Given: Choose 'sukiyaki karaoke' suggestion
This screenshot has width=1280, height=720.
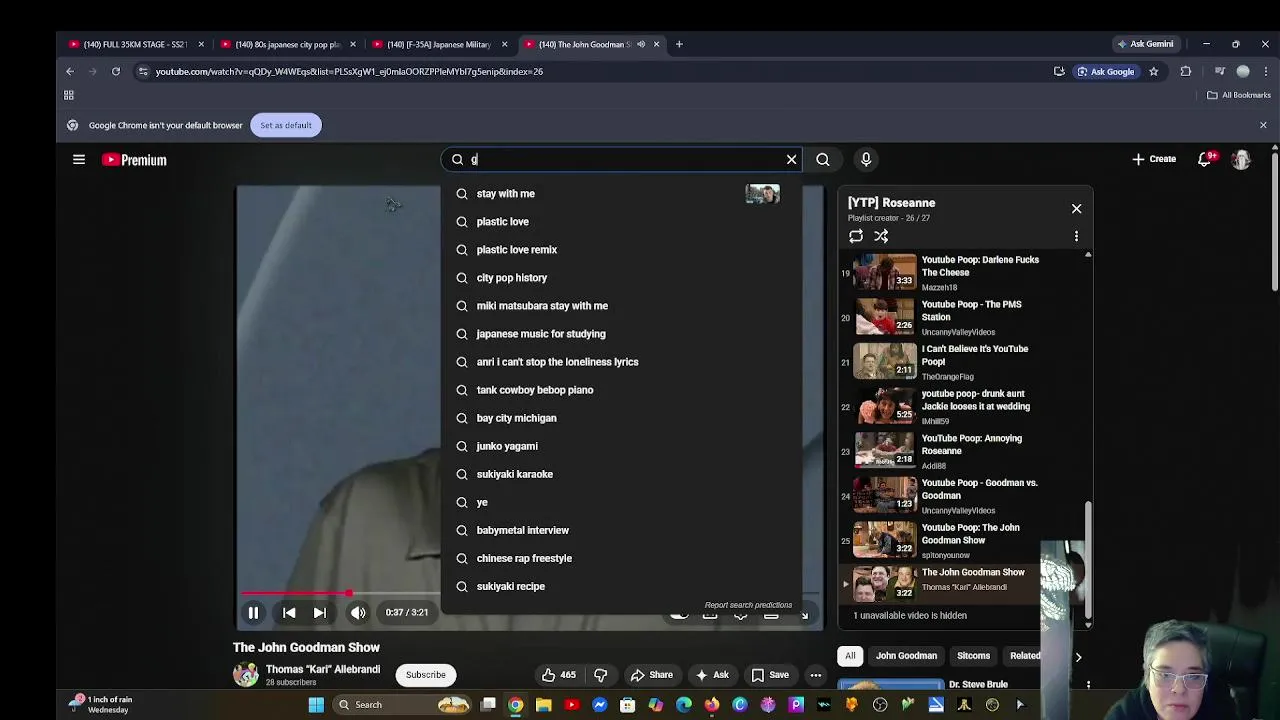Looking at the screenshot, I should tap(621, 474).
